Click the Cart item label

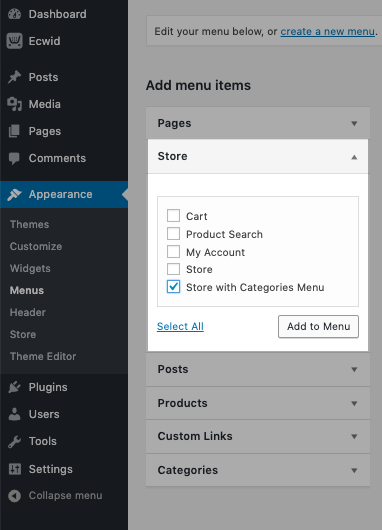tap(197, 216)
